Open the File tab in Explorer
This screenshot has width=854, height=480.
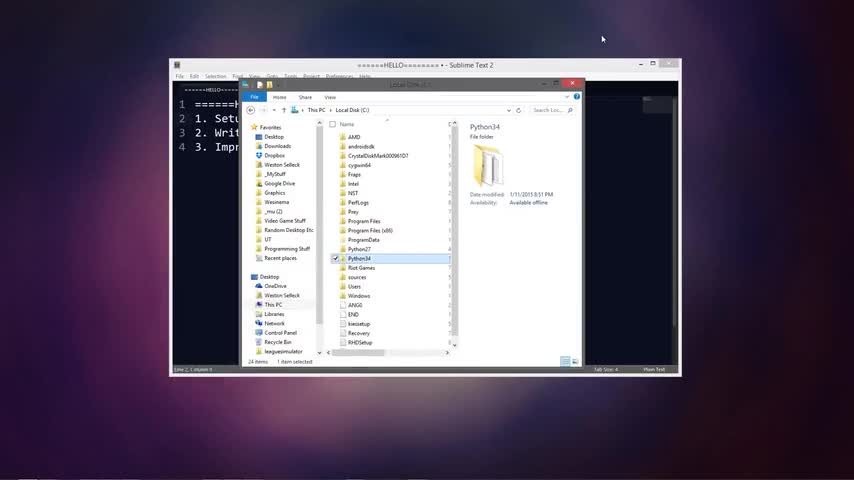254,97
